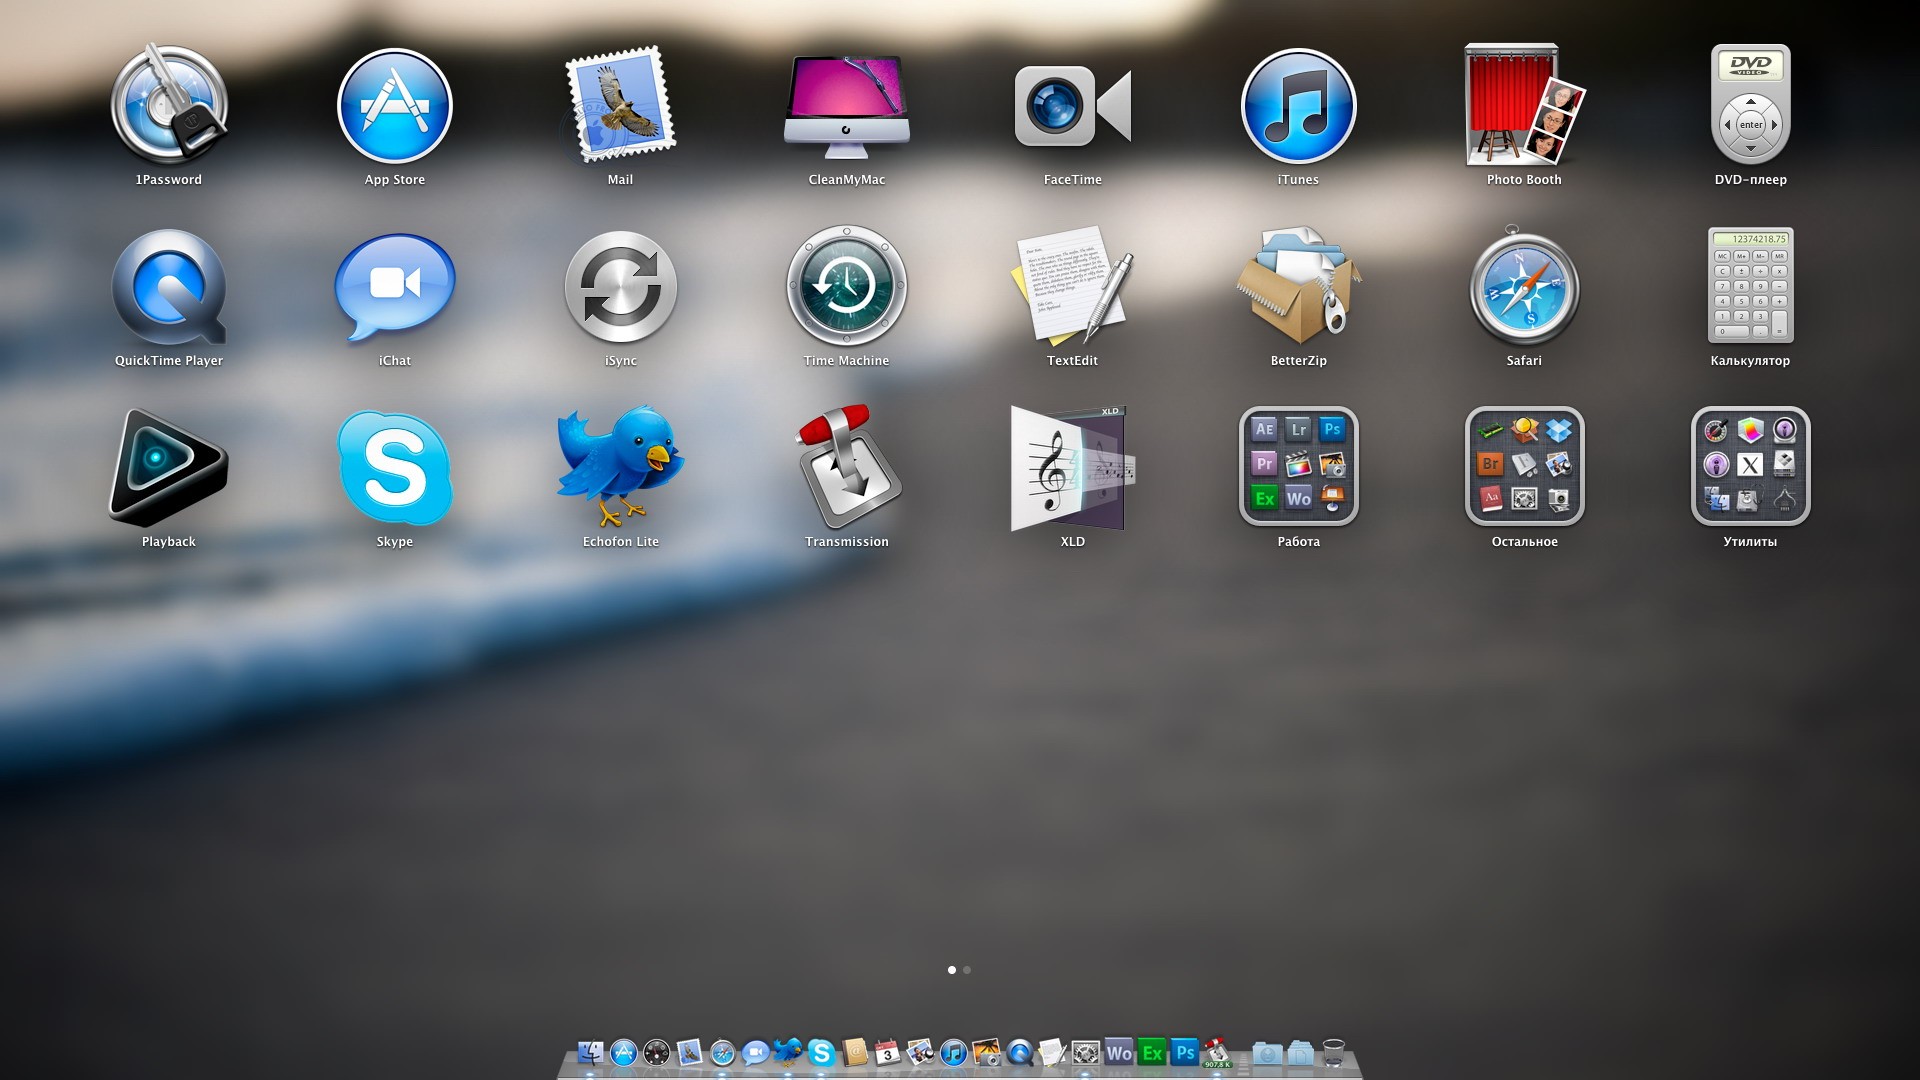This screenshot has width=1920, height=1080.
Task: Open the Downloads stack in the Dock
Action: pos(1267,1053)
